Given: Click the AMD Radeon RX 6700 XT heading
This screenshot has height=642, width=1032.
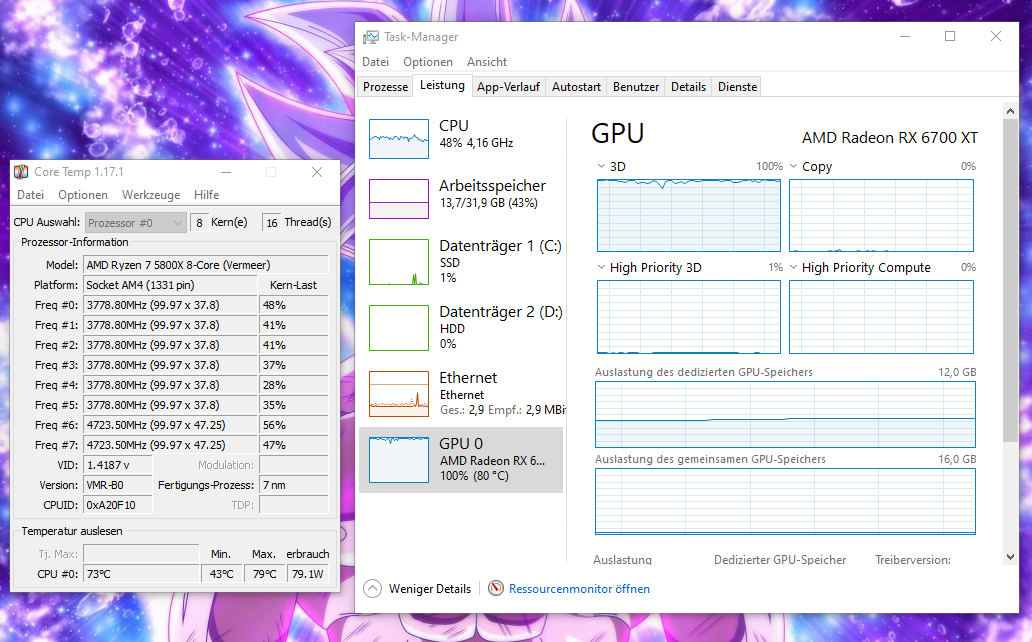Looking at the screenshot, I should (890, 138).
